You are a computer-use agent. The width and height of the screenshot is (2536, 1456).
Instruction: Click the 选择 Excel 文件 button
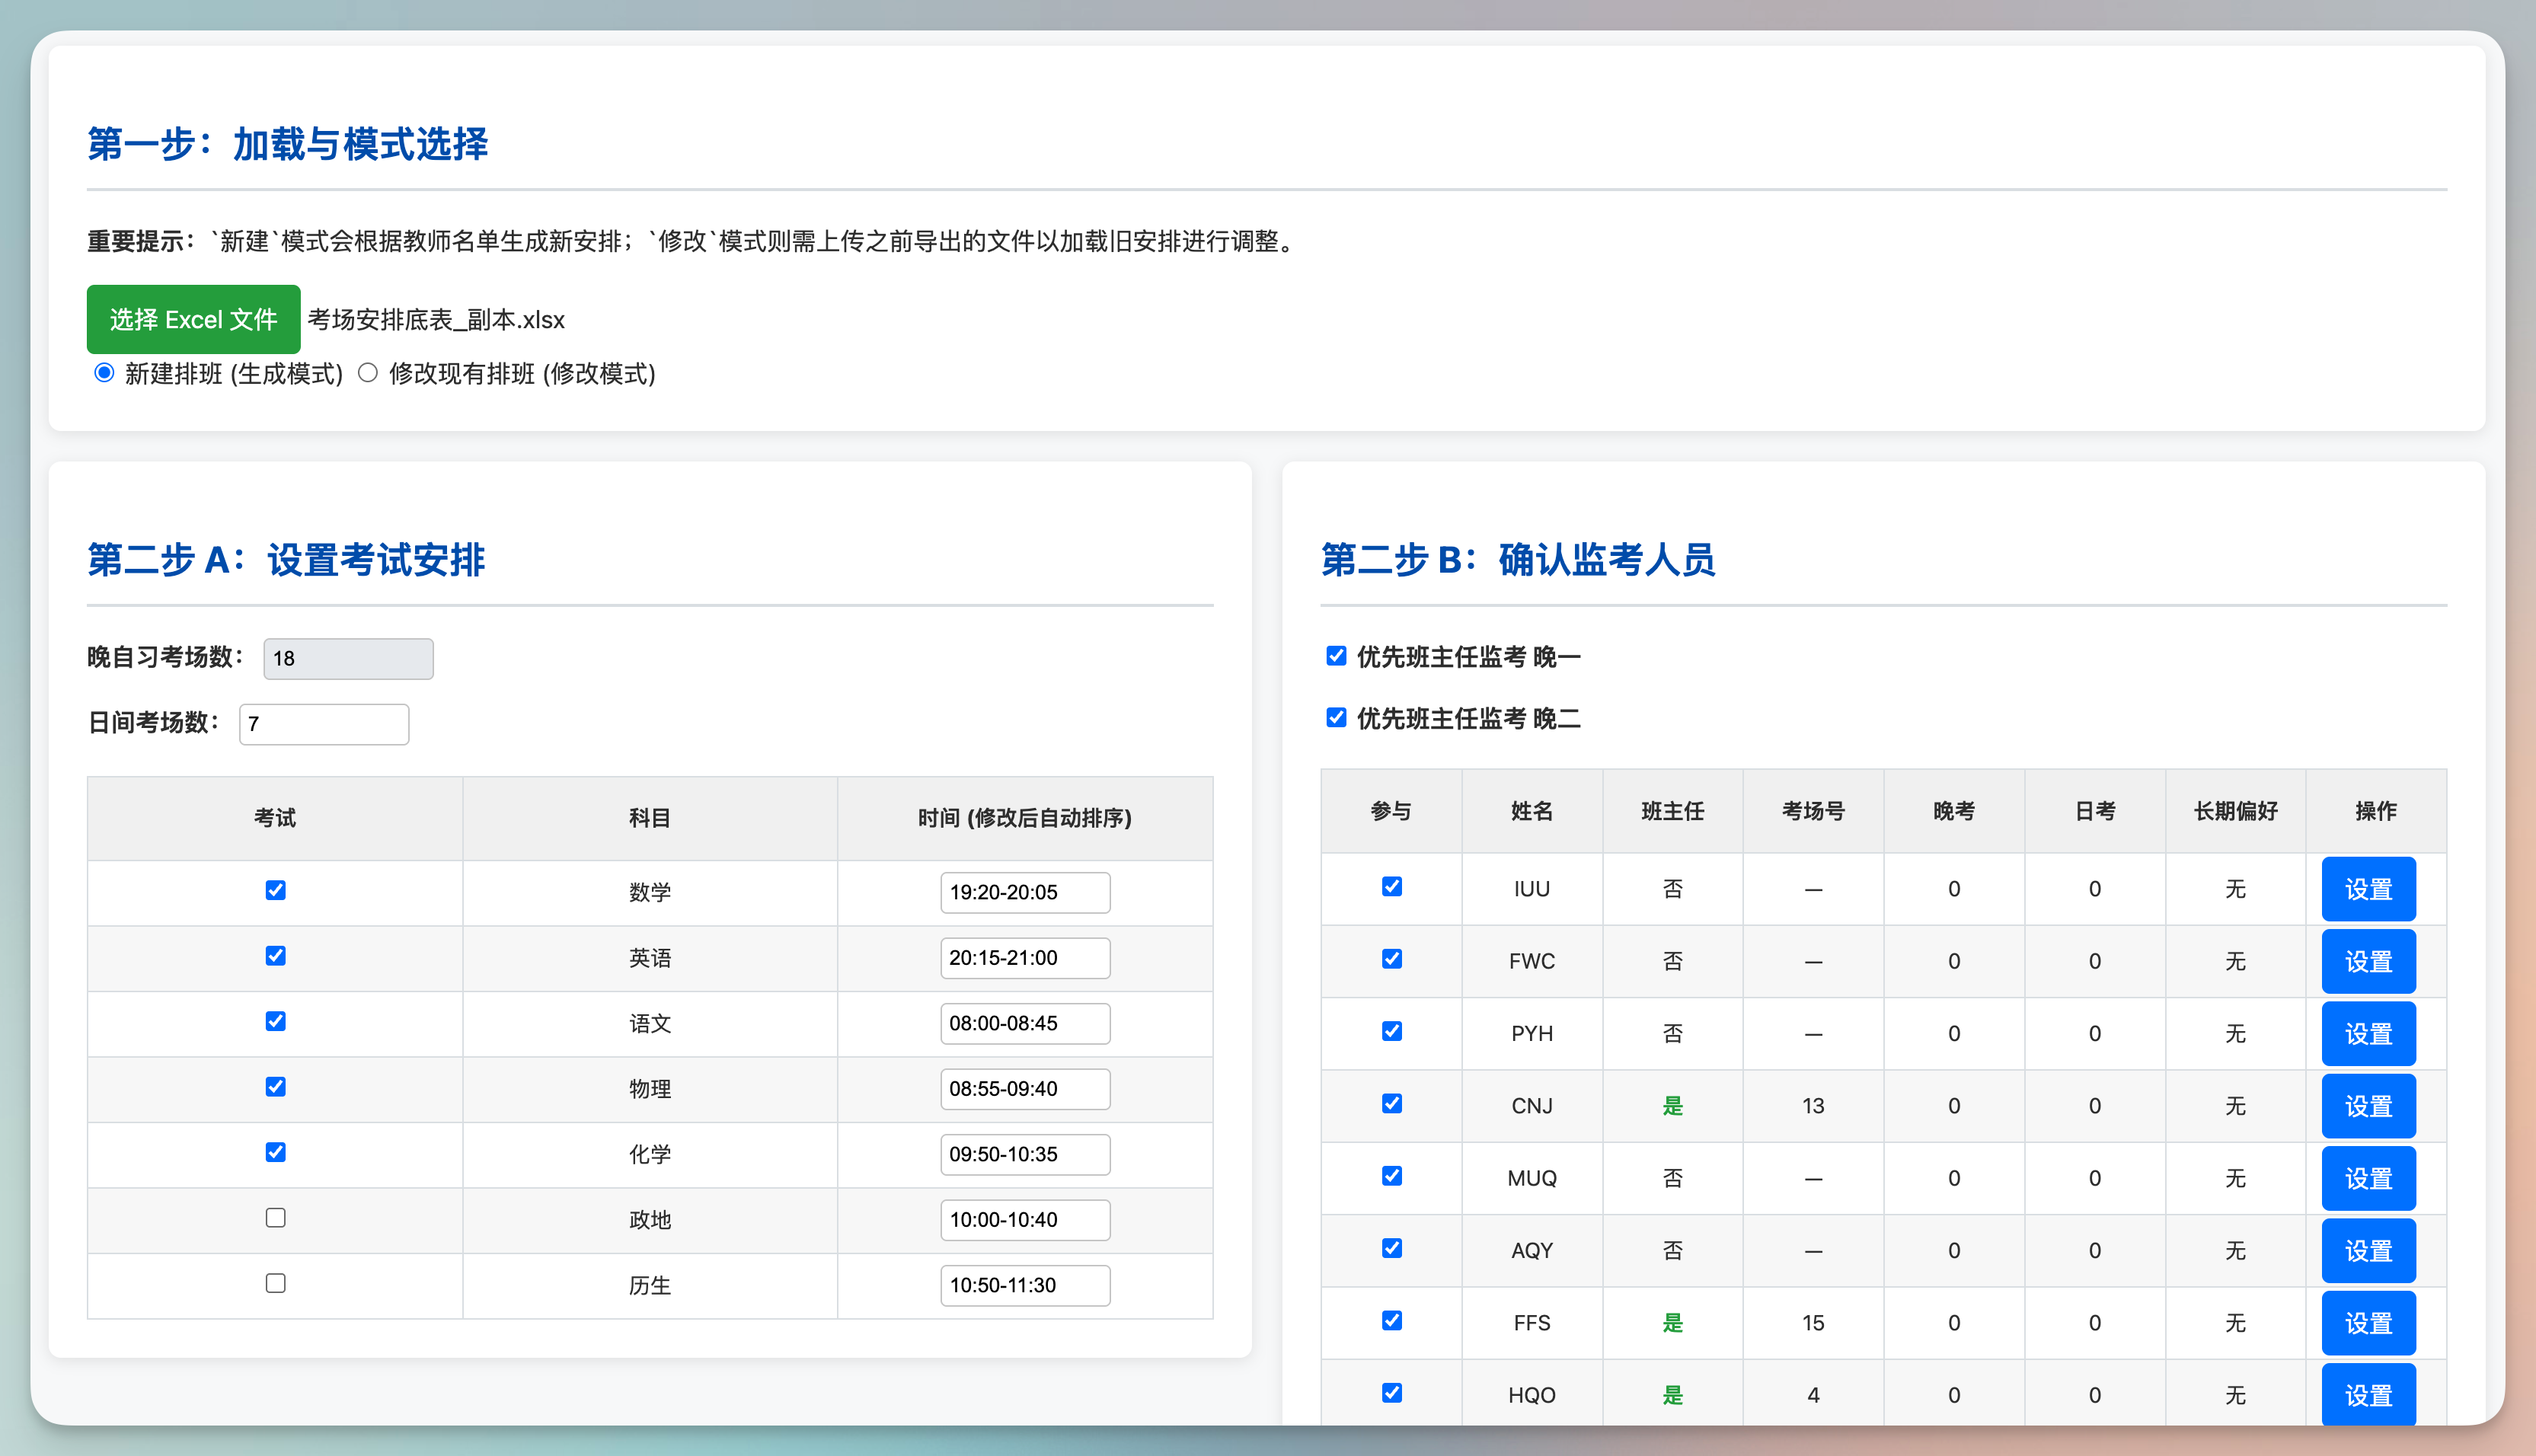tap(193, 319)
